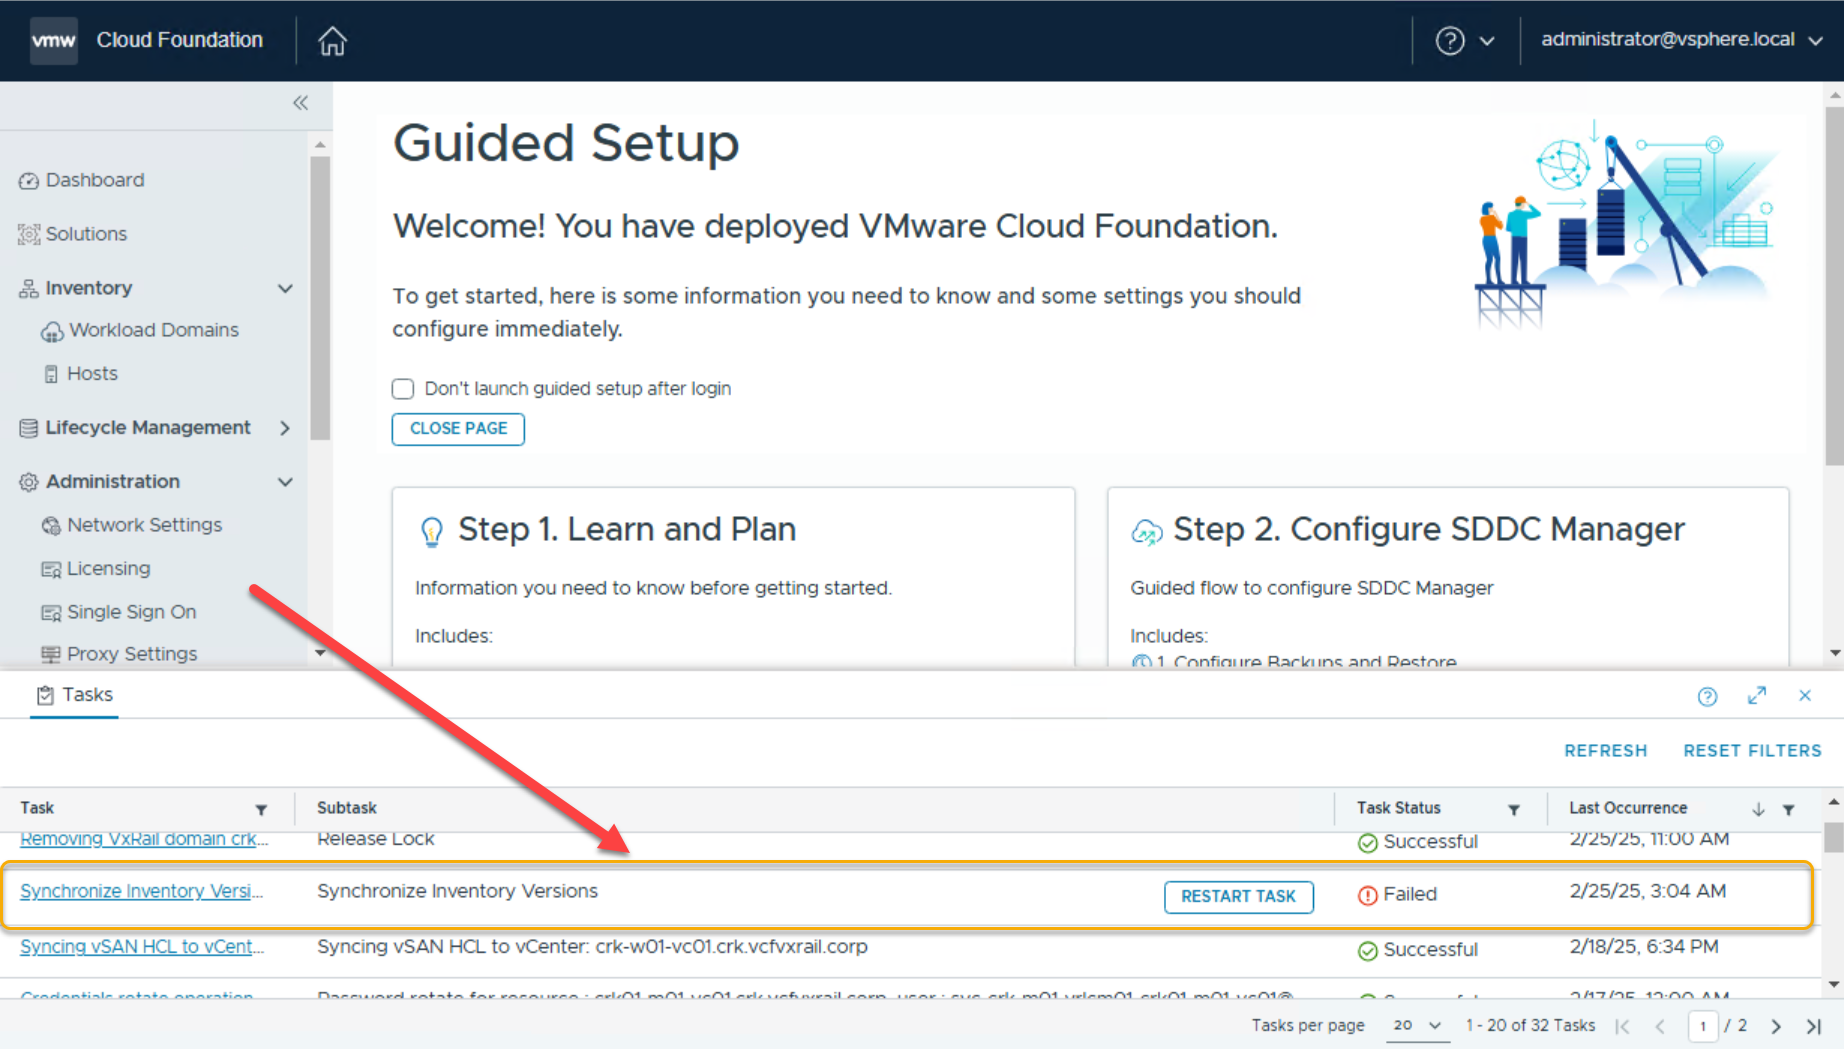Screen dimensions: 1844x1049
Task: Open Tasks per page dropdown
Action: pos(1416,1026)
